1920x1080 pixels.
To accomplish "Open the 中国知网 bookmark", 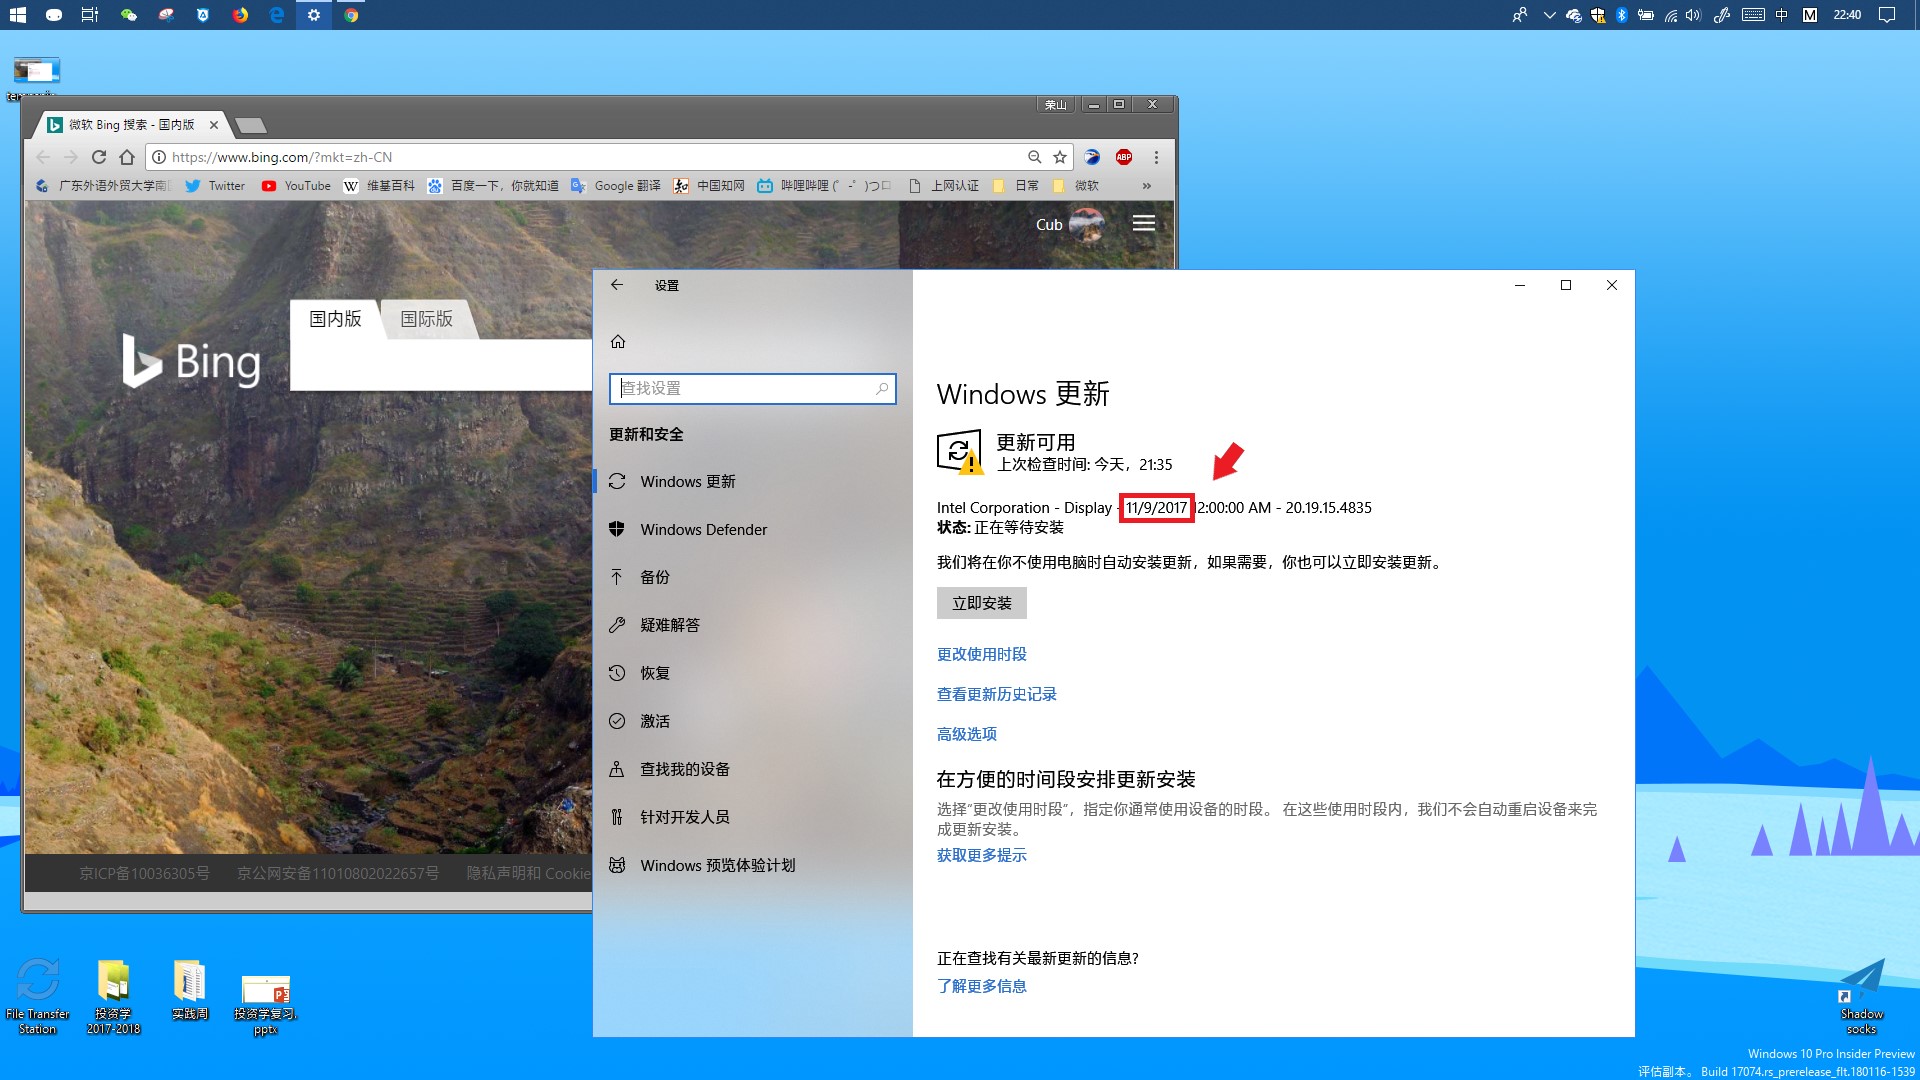I will (x=709, y=186).
